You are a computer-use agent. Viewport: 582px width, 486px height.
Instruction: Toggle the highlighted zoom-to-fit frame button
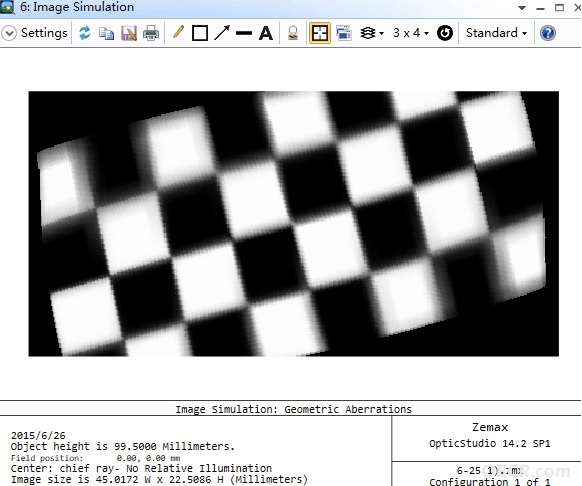(x=320, y=33)
